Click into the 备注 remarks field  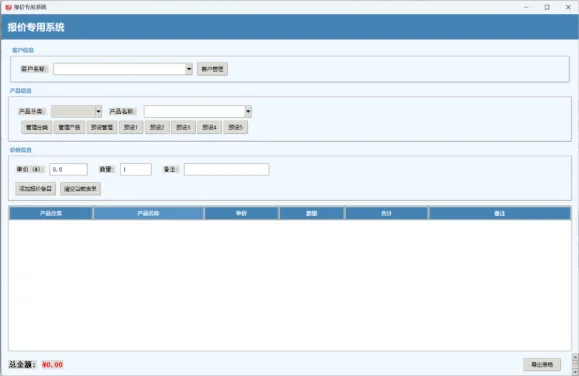[x=227, y=170]
